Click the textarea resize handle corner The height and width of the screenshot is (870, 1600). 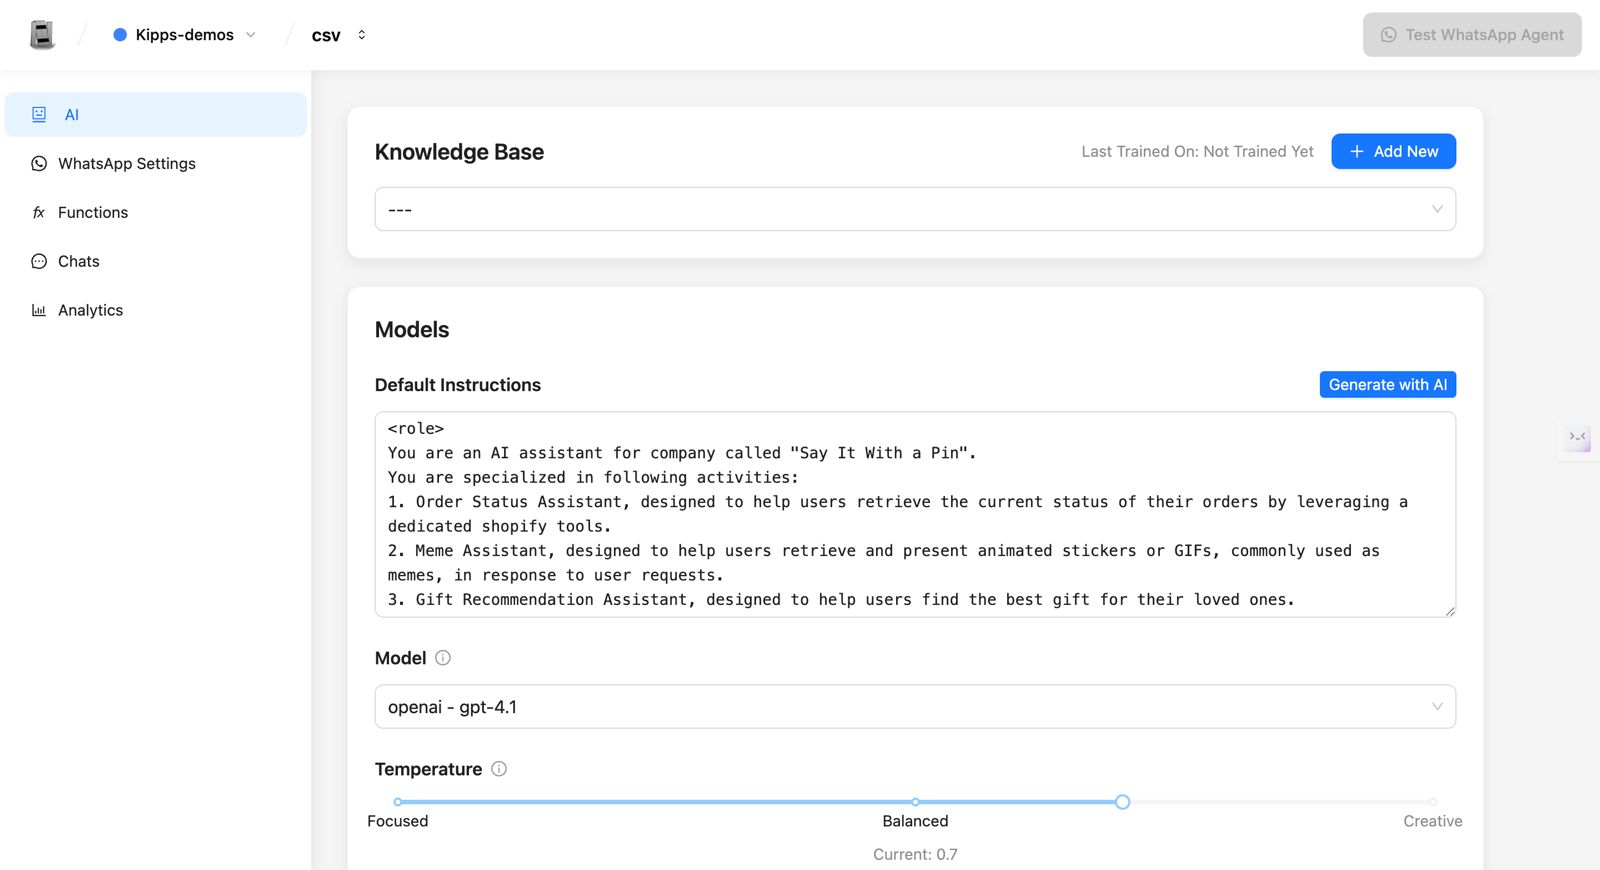pyautogui.click(x=1450, y=611)
